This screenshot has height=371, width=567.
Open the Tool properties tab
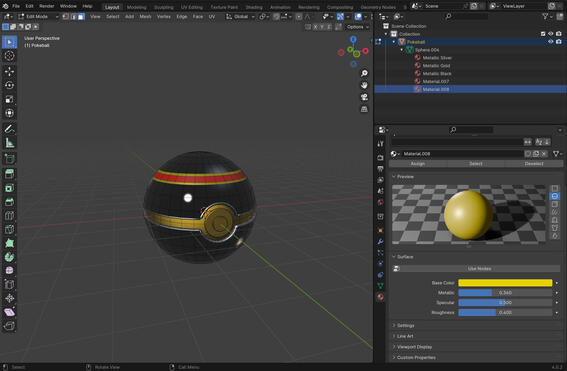380,144
